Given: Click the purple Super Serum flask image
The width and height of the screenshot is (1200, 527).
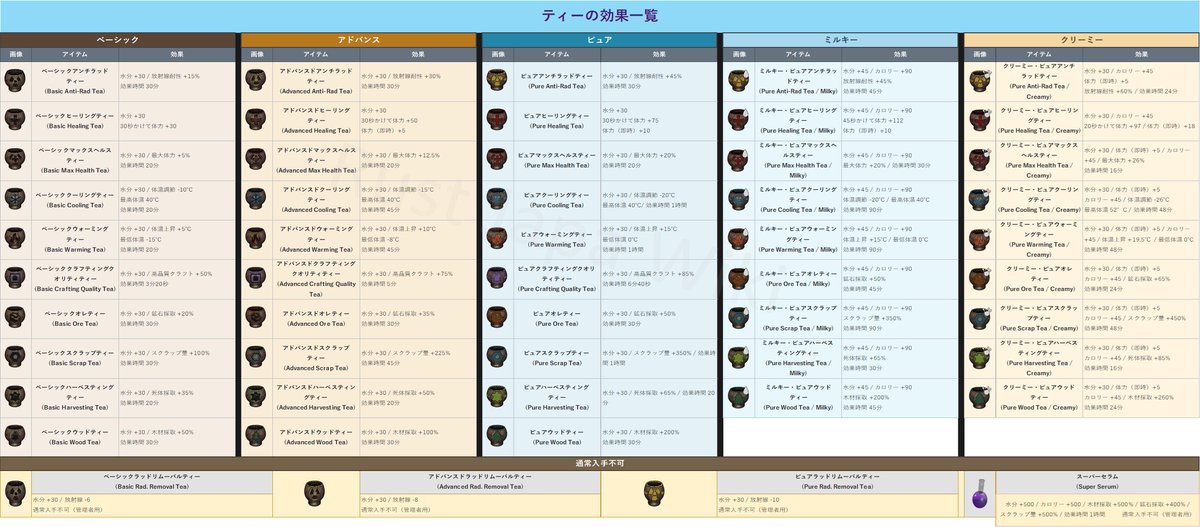Looking at the screenshot, I should point(978,495).
